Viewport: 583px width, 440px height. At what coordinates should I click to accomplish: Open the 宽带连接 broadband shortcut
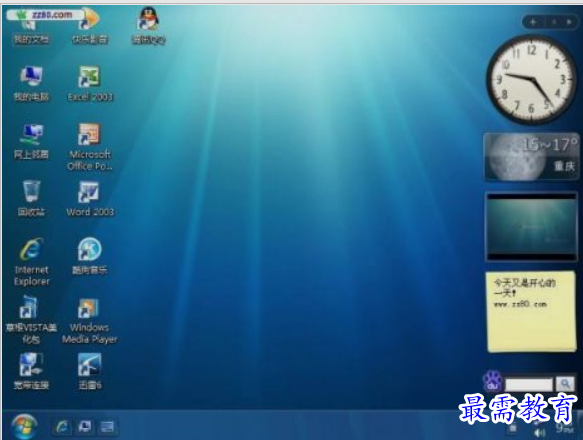(x=31, y=371)
